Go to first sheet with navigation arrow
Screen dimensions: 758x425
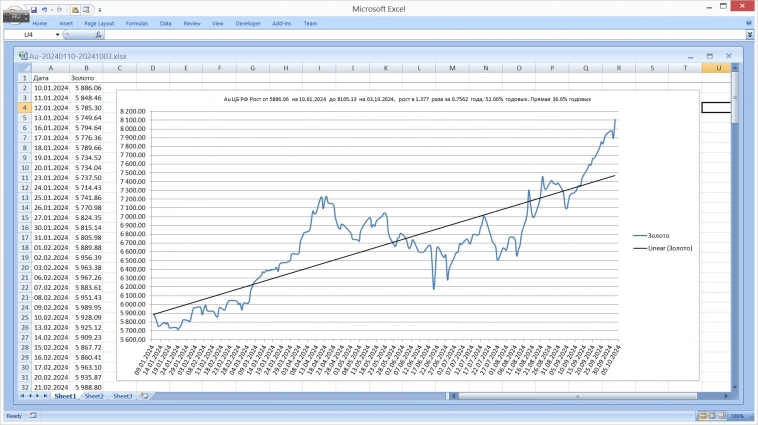click(x=22, y=396)
